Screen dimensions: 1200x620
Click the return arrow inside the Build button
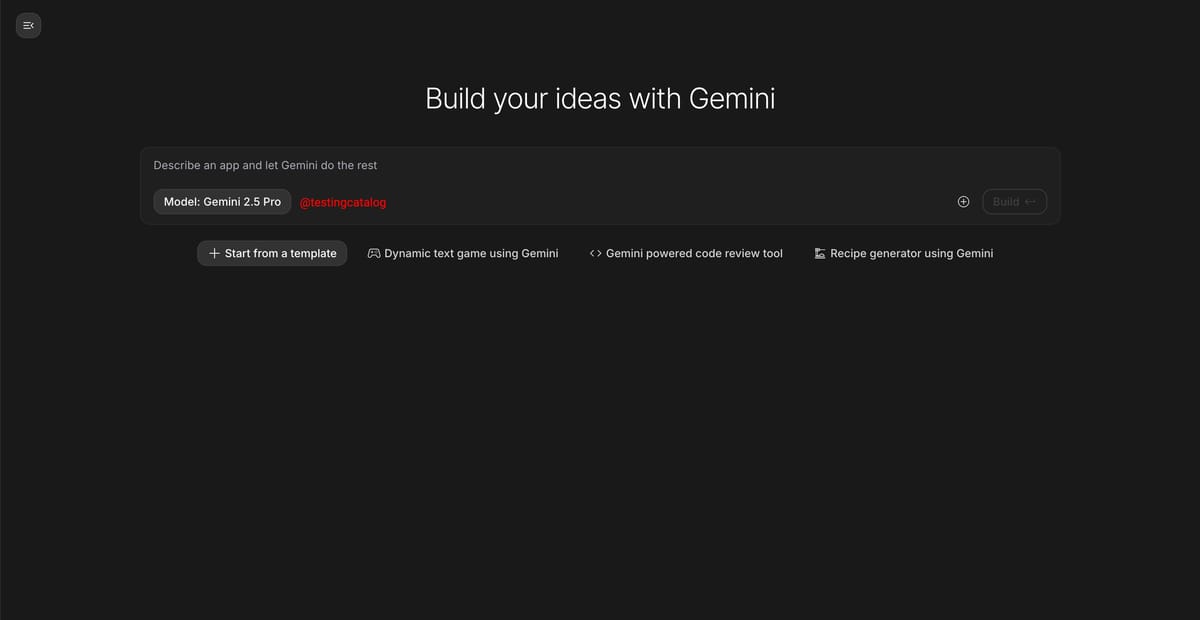click(1029, 201)
